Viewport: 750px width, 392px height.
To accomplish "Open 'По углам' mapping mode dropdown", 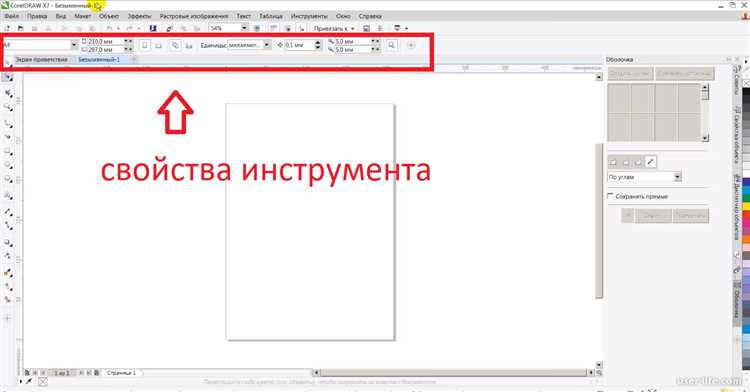I will click(x=677, y=177).
